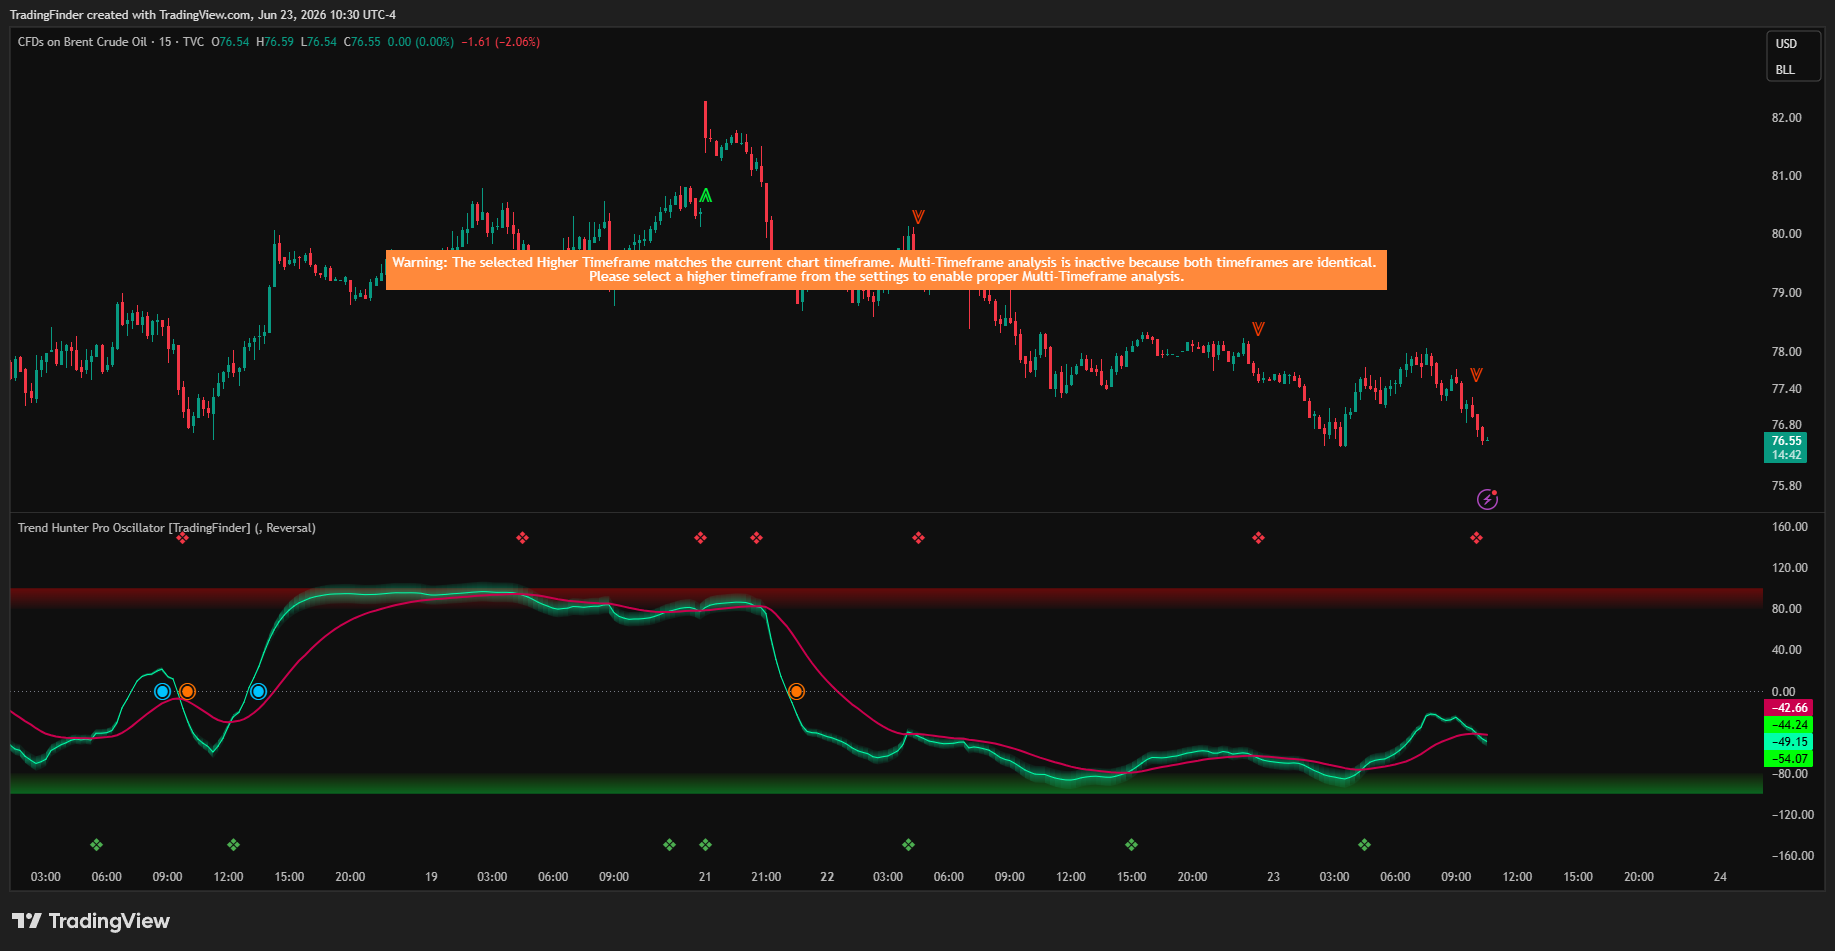Select the 22 date on the time axis

(x=827, y=877)
